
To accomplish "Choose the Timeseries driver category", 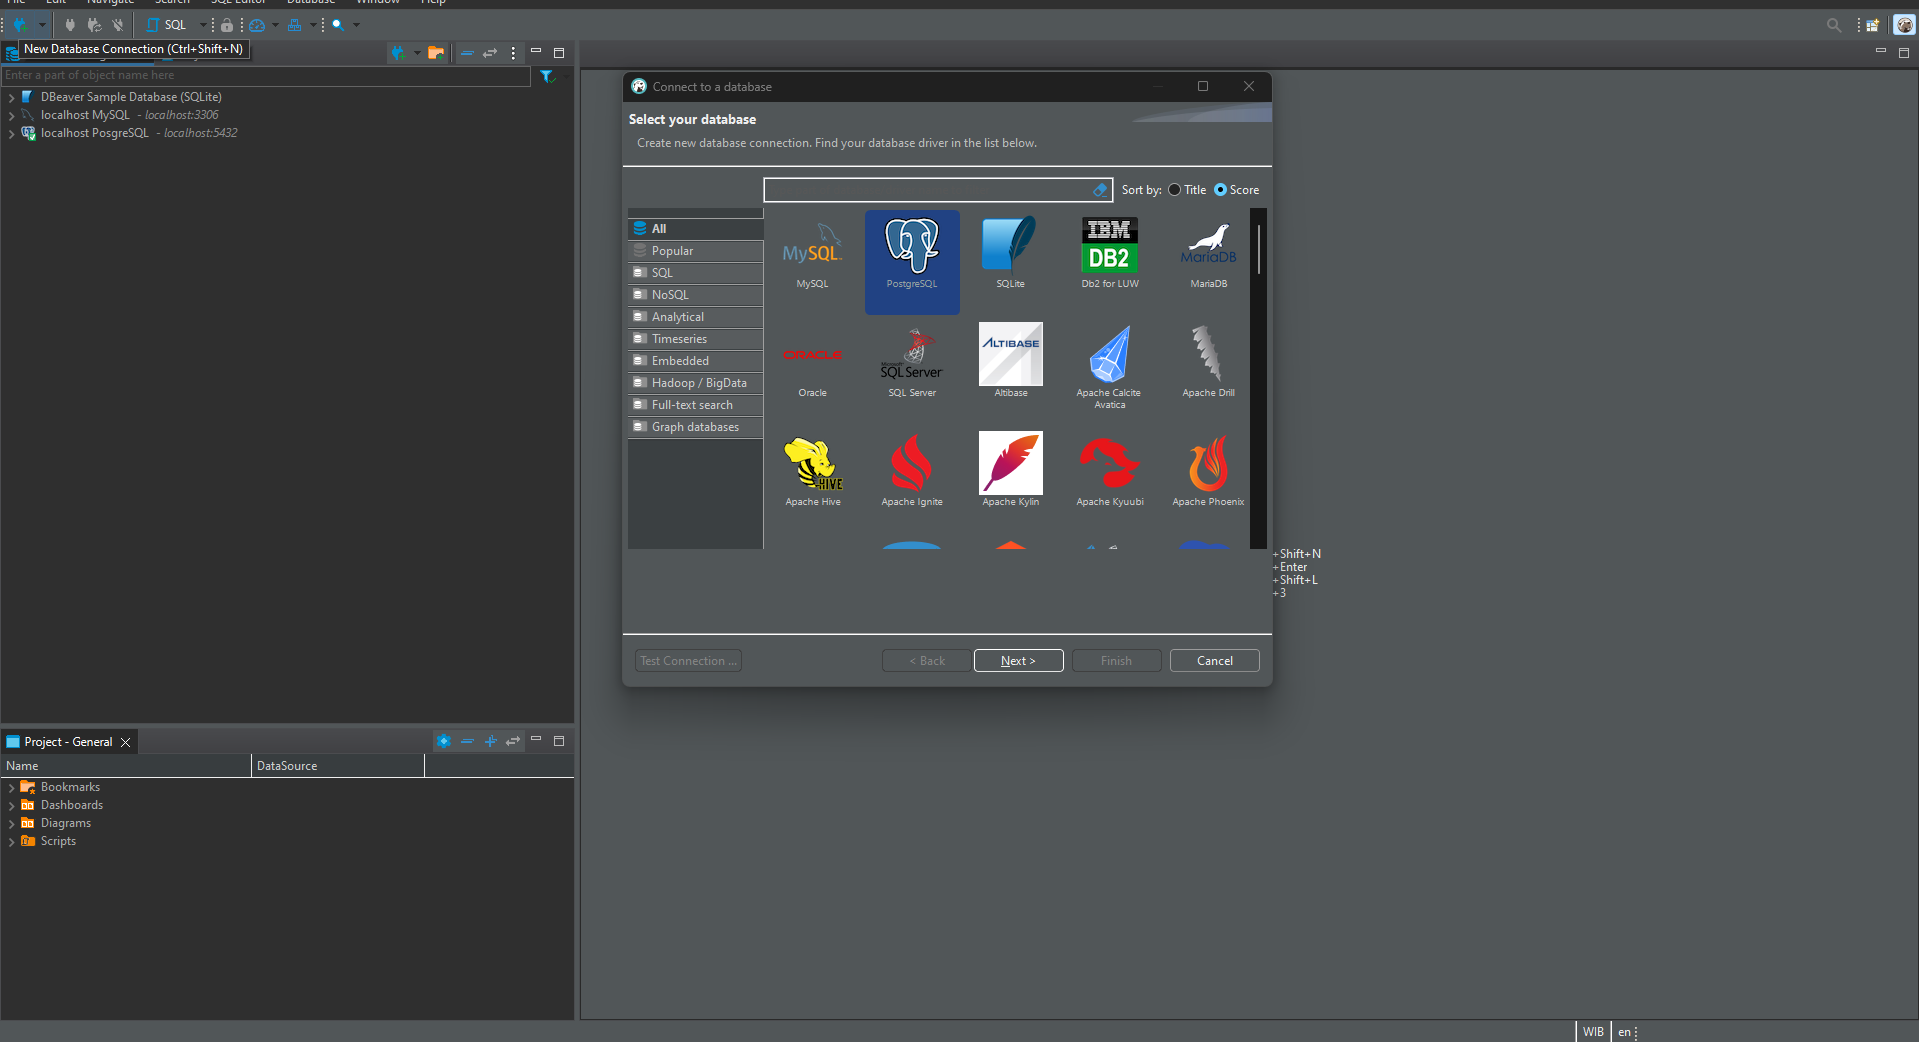I will [x=695, y=339].
